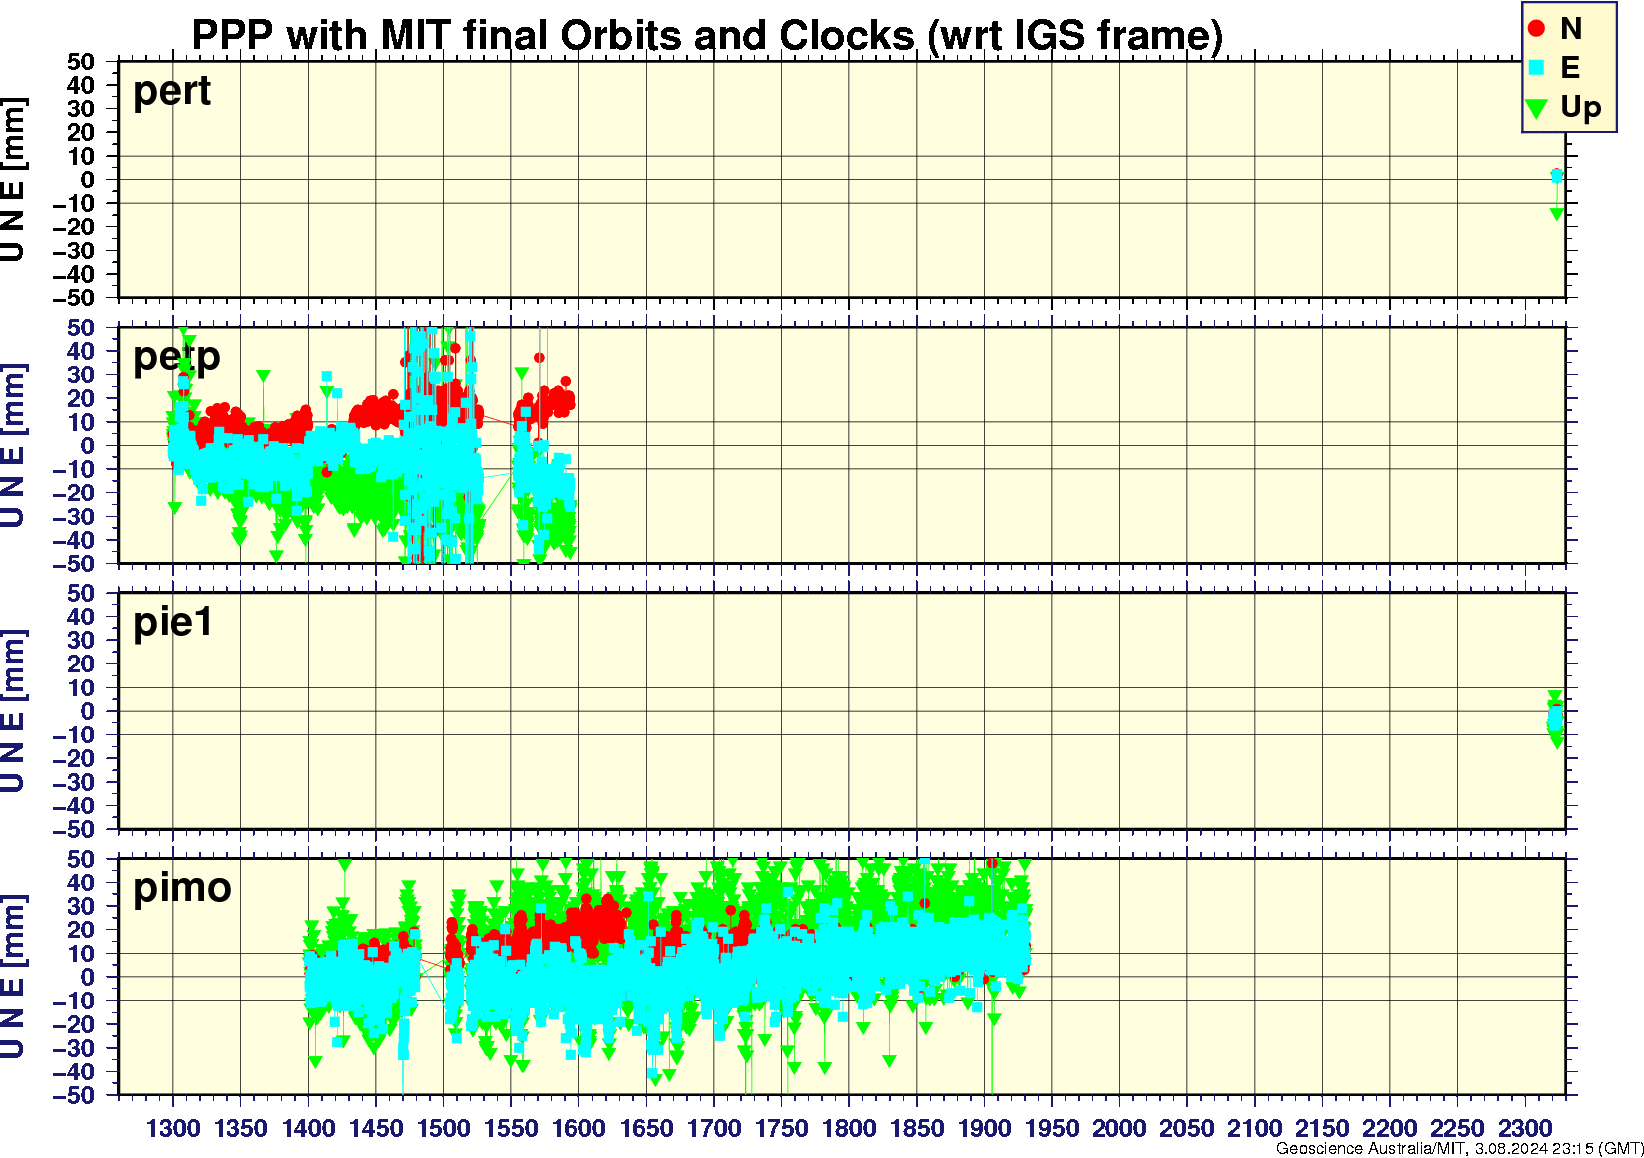
Task: Select the 'petp' station label
Action: 177,357
